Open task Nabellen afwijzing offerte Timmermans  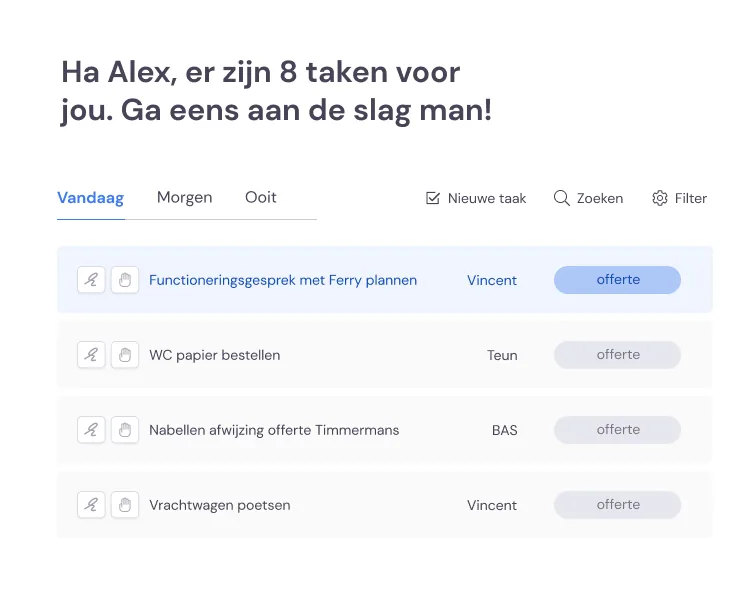274,430
